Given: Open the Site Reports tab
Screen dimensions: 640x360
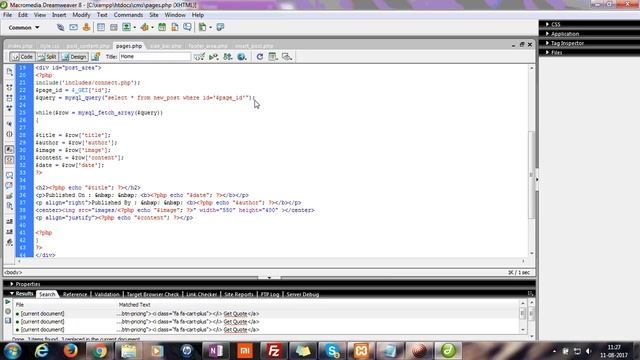Looking at the screenshot, I should [x=239, y=294].
